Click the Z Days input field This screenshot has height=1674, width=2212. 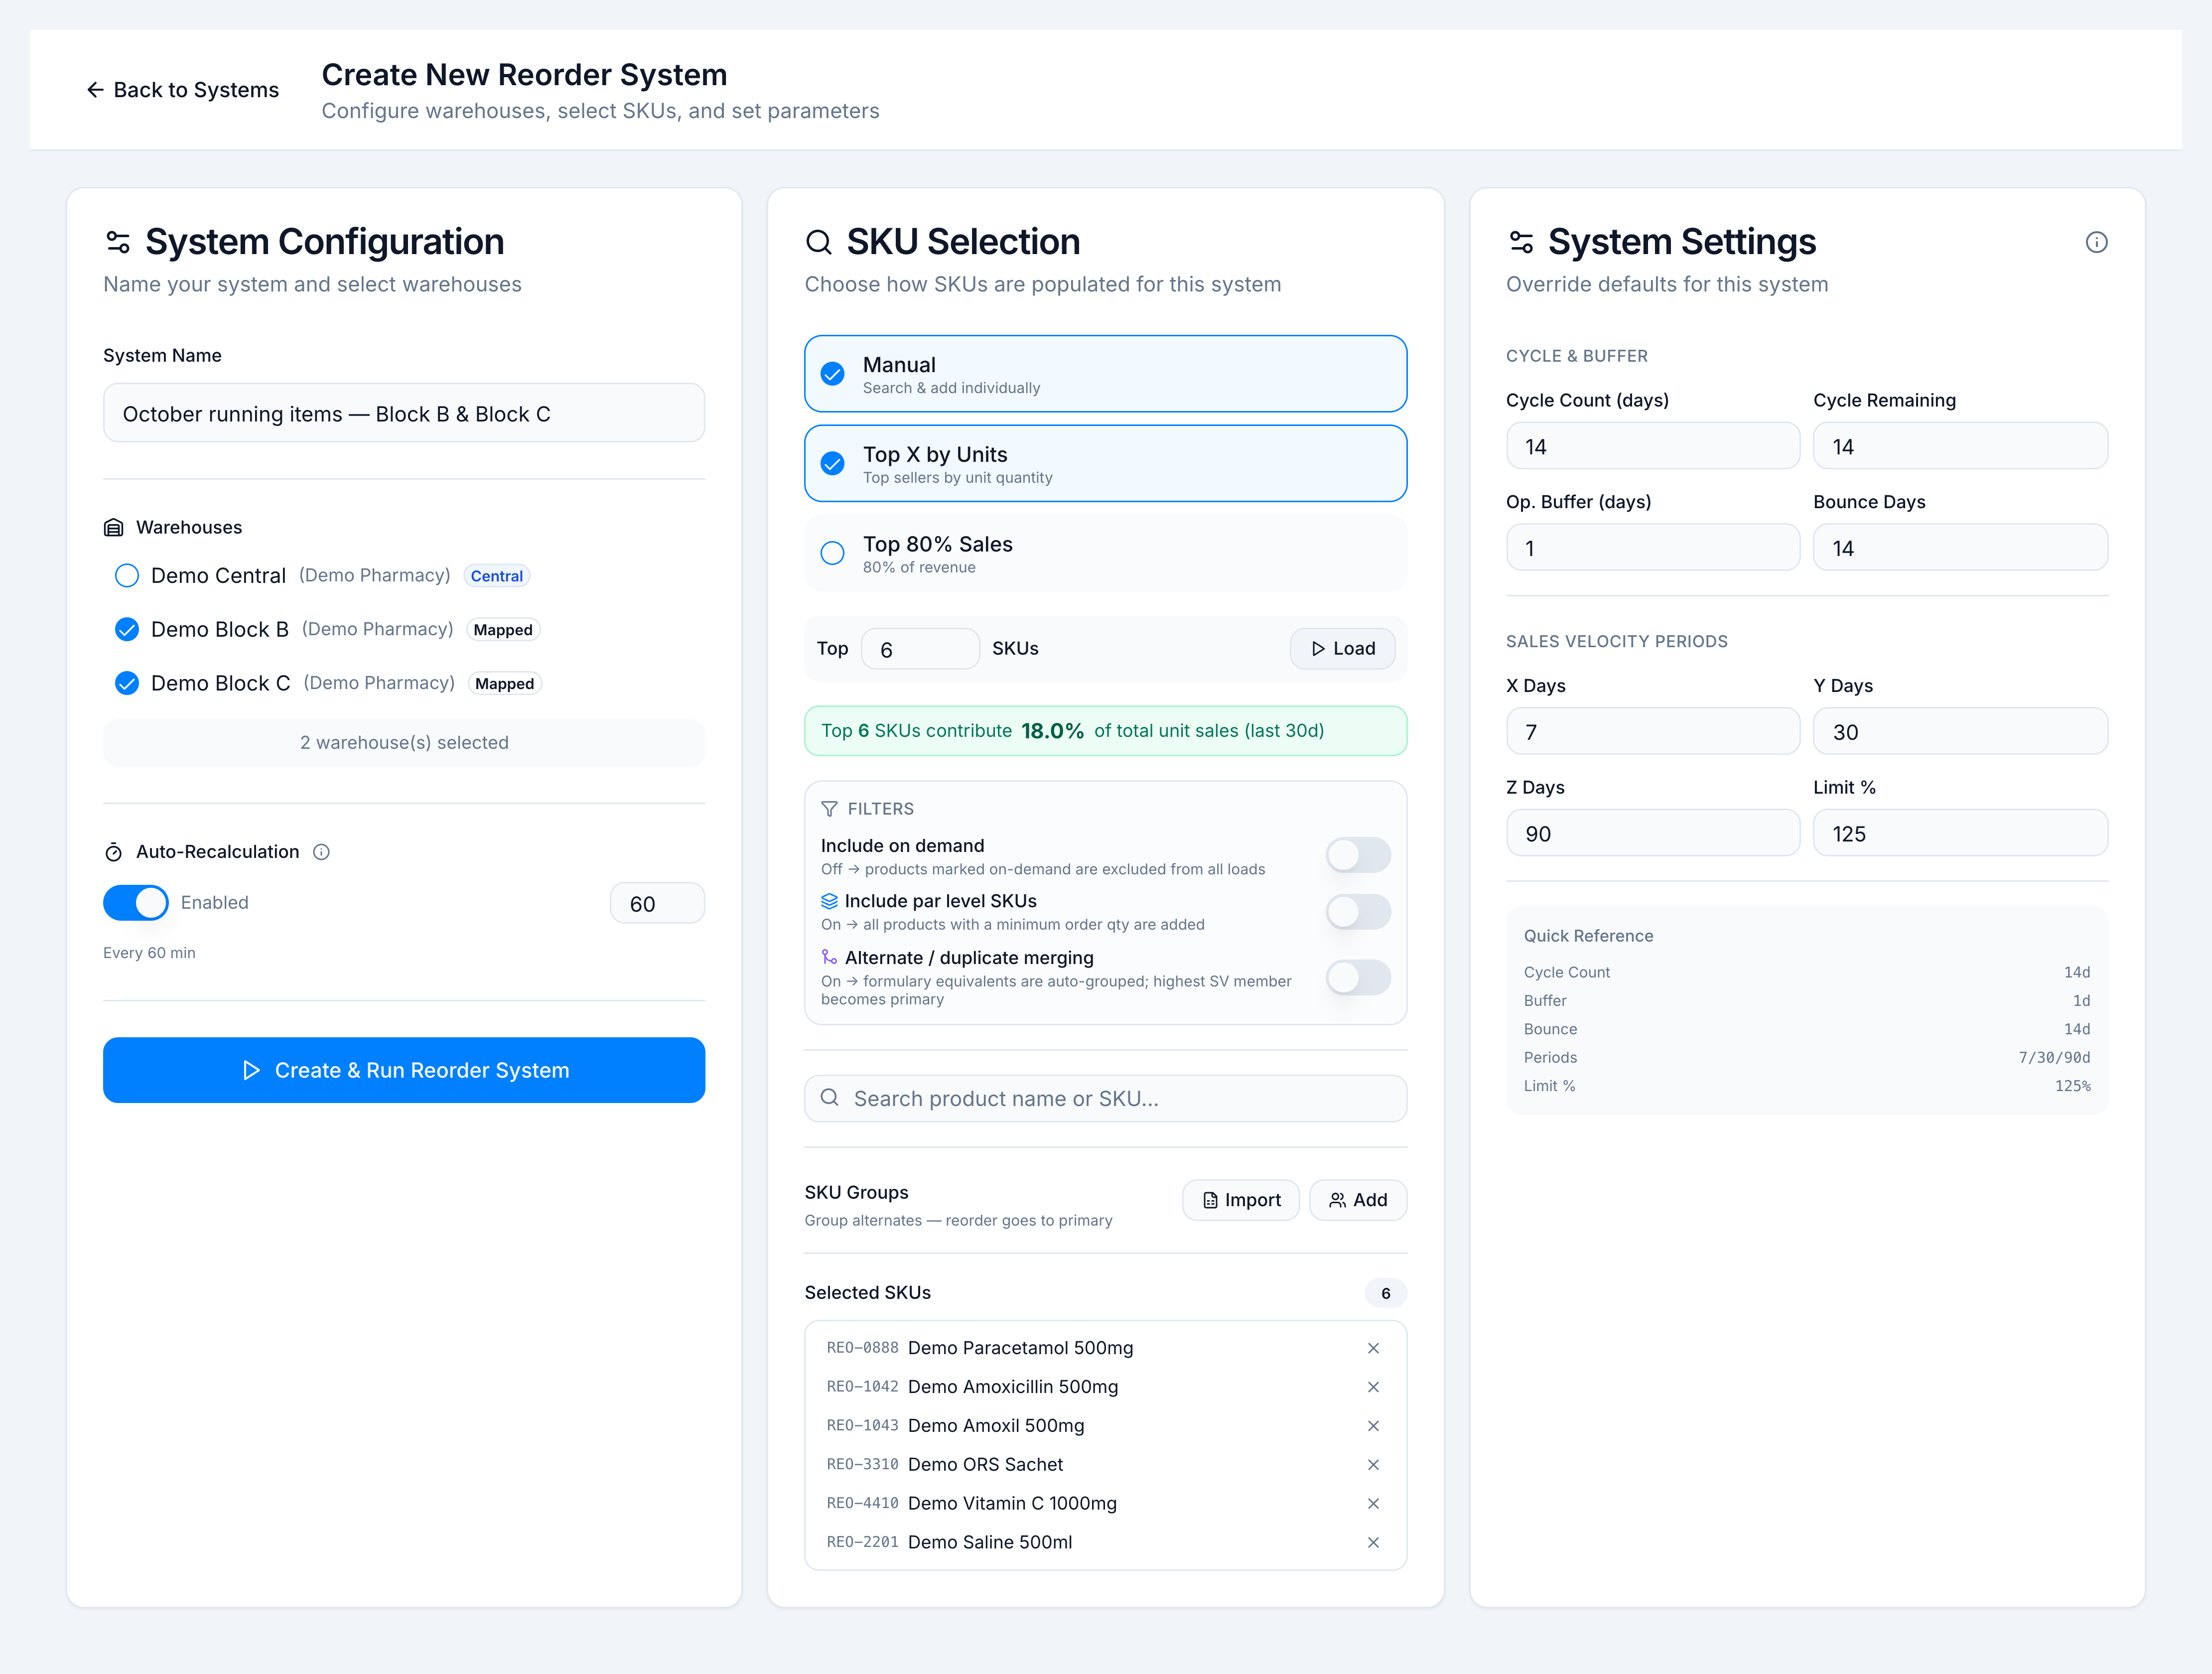click(x=1653, y=833)
